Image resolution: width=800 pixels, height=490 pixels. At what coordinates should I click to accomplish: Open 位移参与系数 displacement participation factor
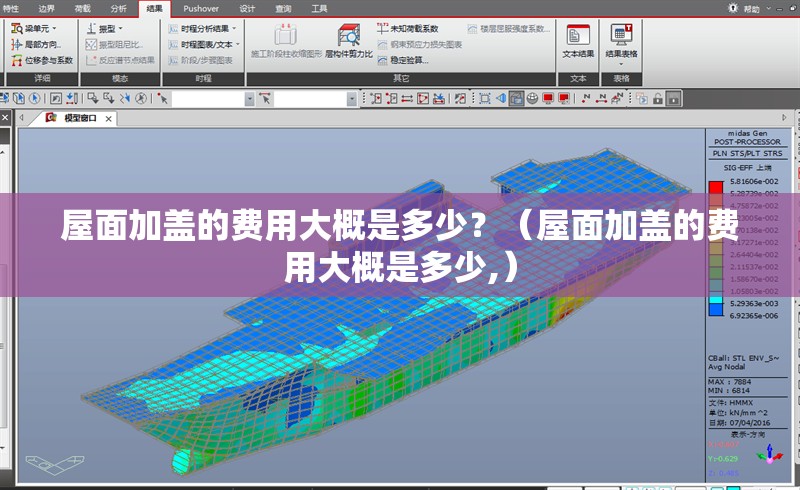click(x=42, y=60)
